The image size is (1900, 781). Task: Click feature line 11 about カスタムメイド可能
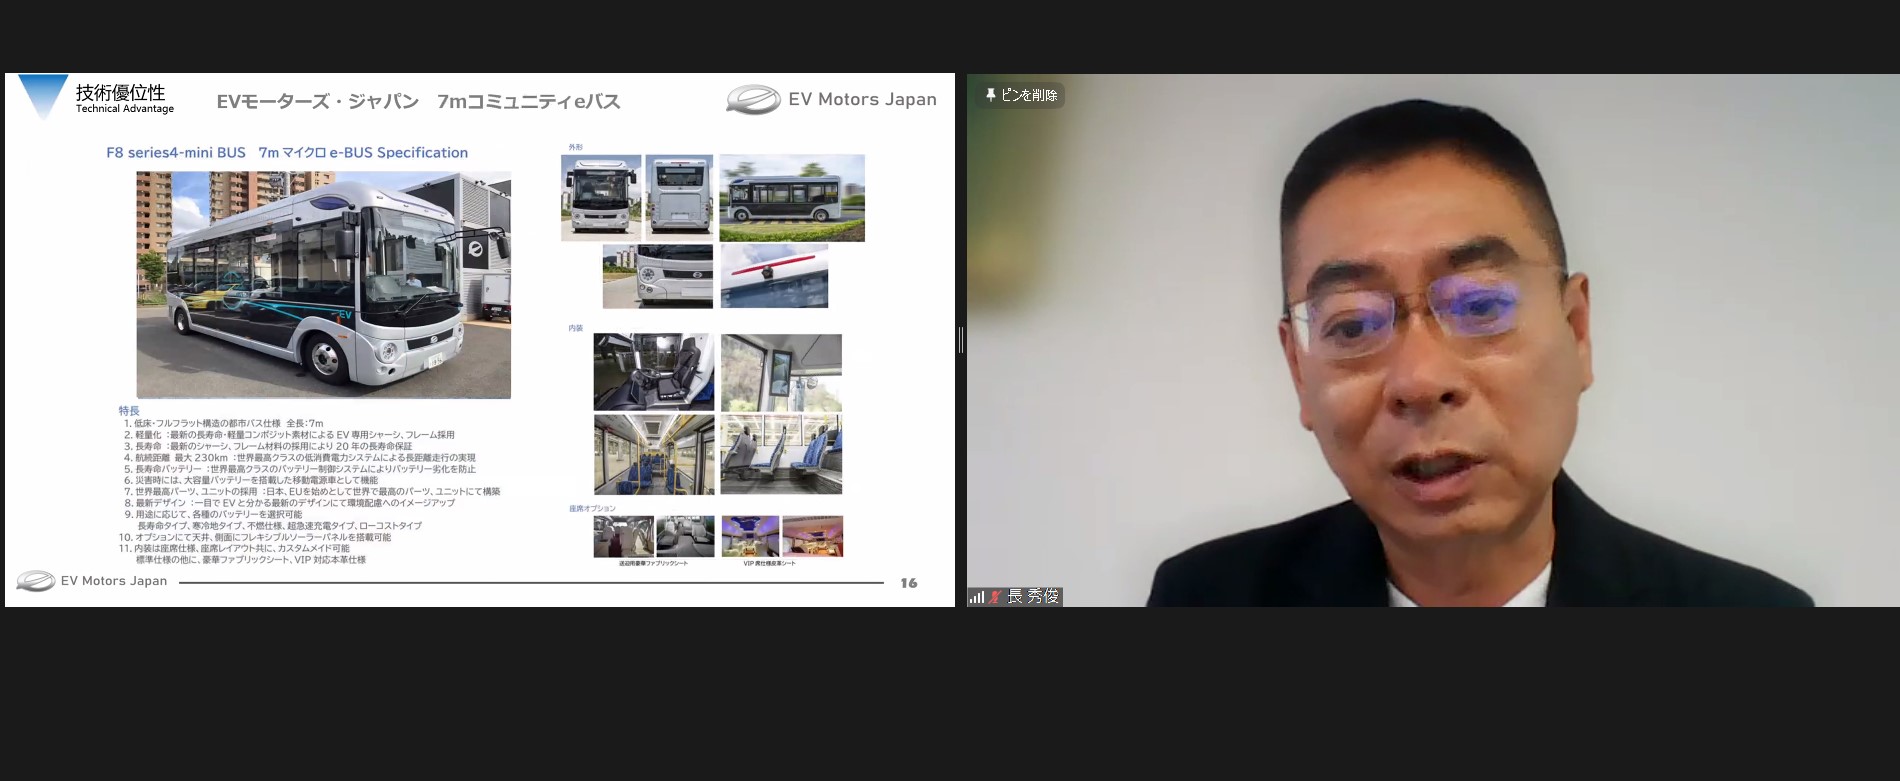234,548
